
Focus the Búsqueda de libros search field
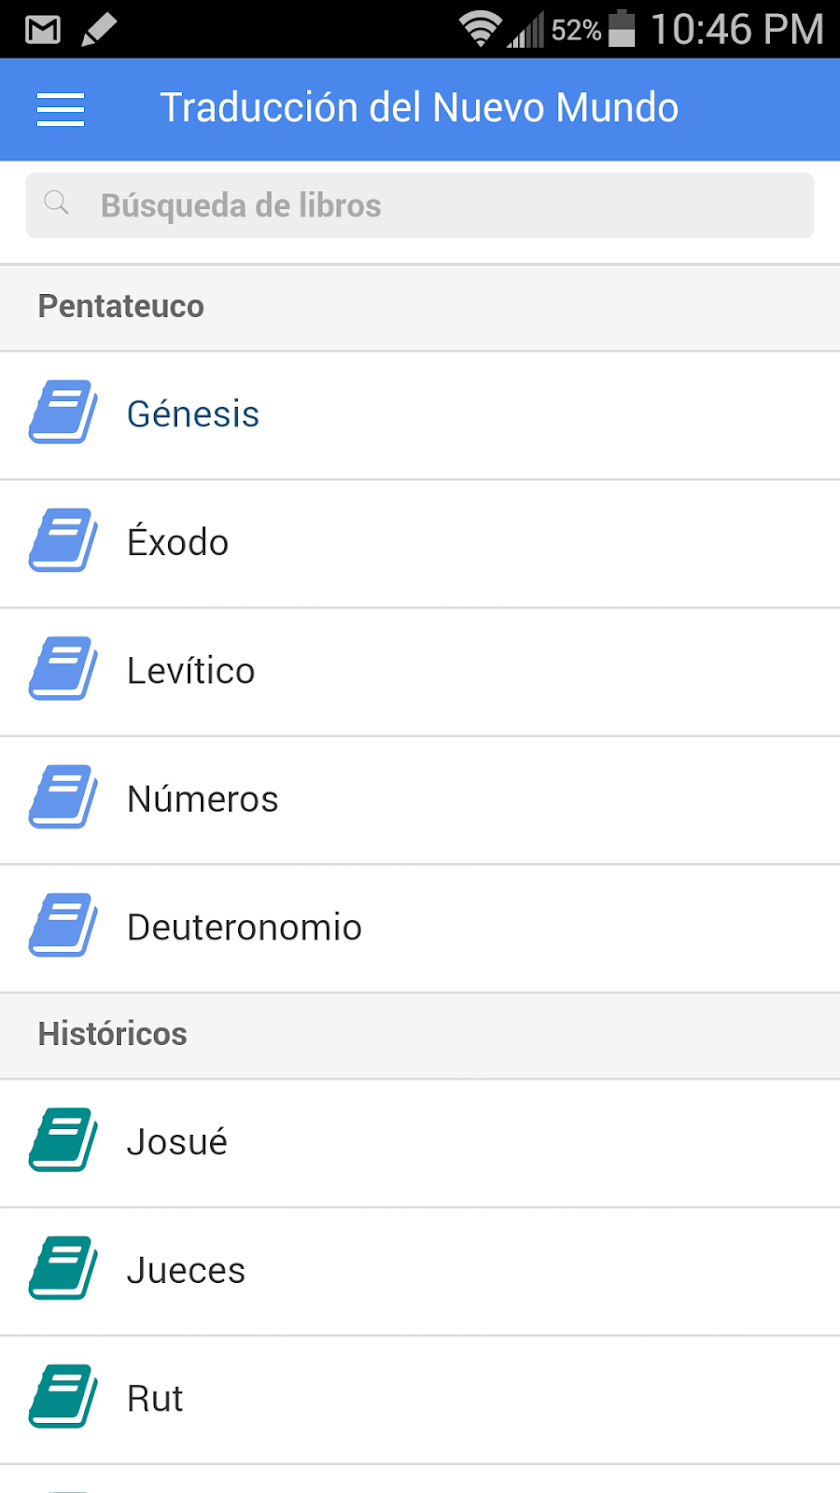point(420,205)
